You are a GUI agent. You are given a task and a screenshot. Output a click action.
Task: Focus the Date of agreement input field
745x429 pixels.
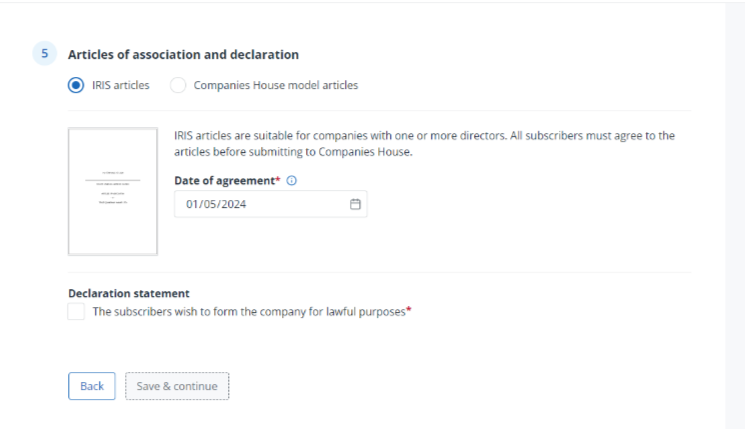pyautogui.click(x=260, y=204)
